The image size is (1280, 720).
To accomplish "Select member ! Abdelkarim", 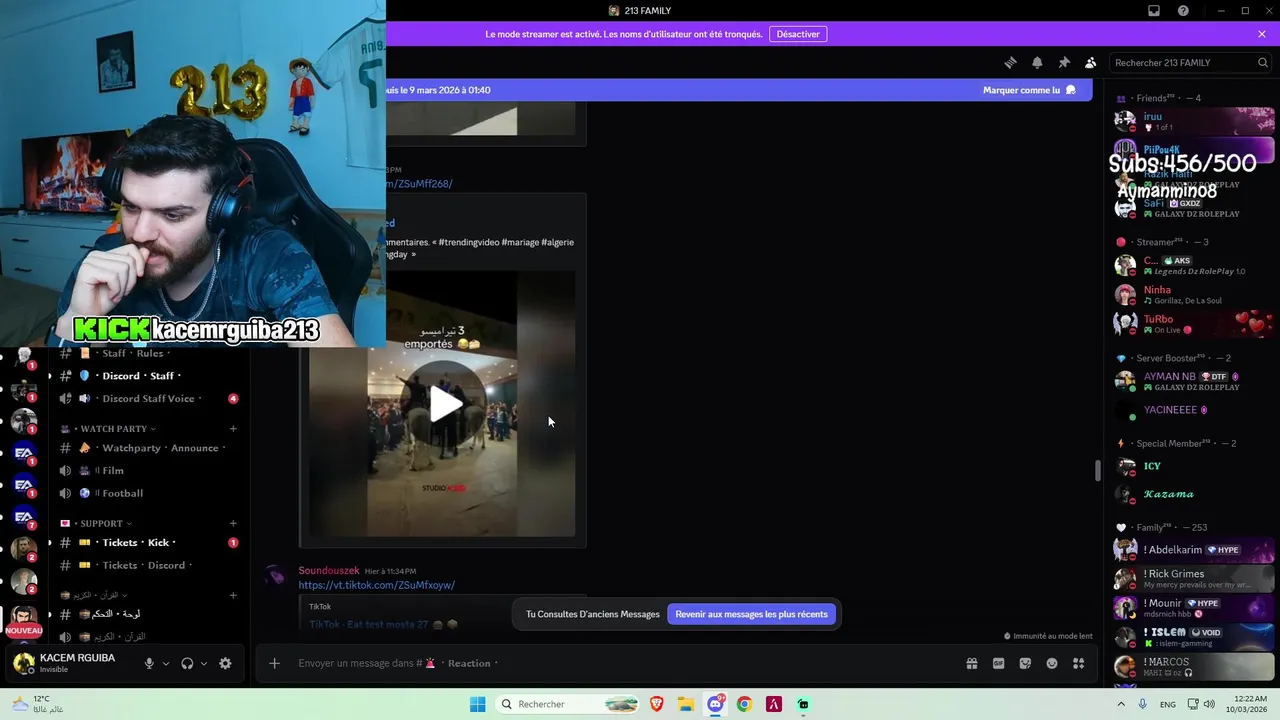I will click(1193, 550).
